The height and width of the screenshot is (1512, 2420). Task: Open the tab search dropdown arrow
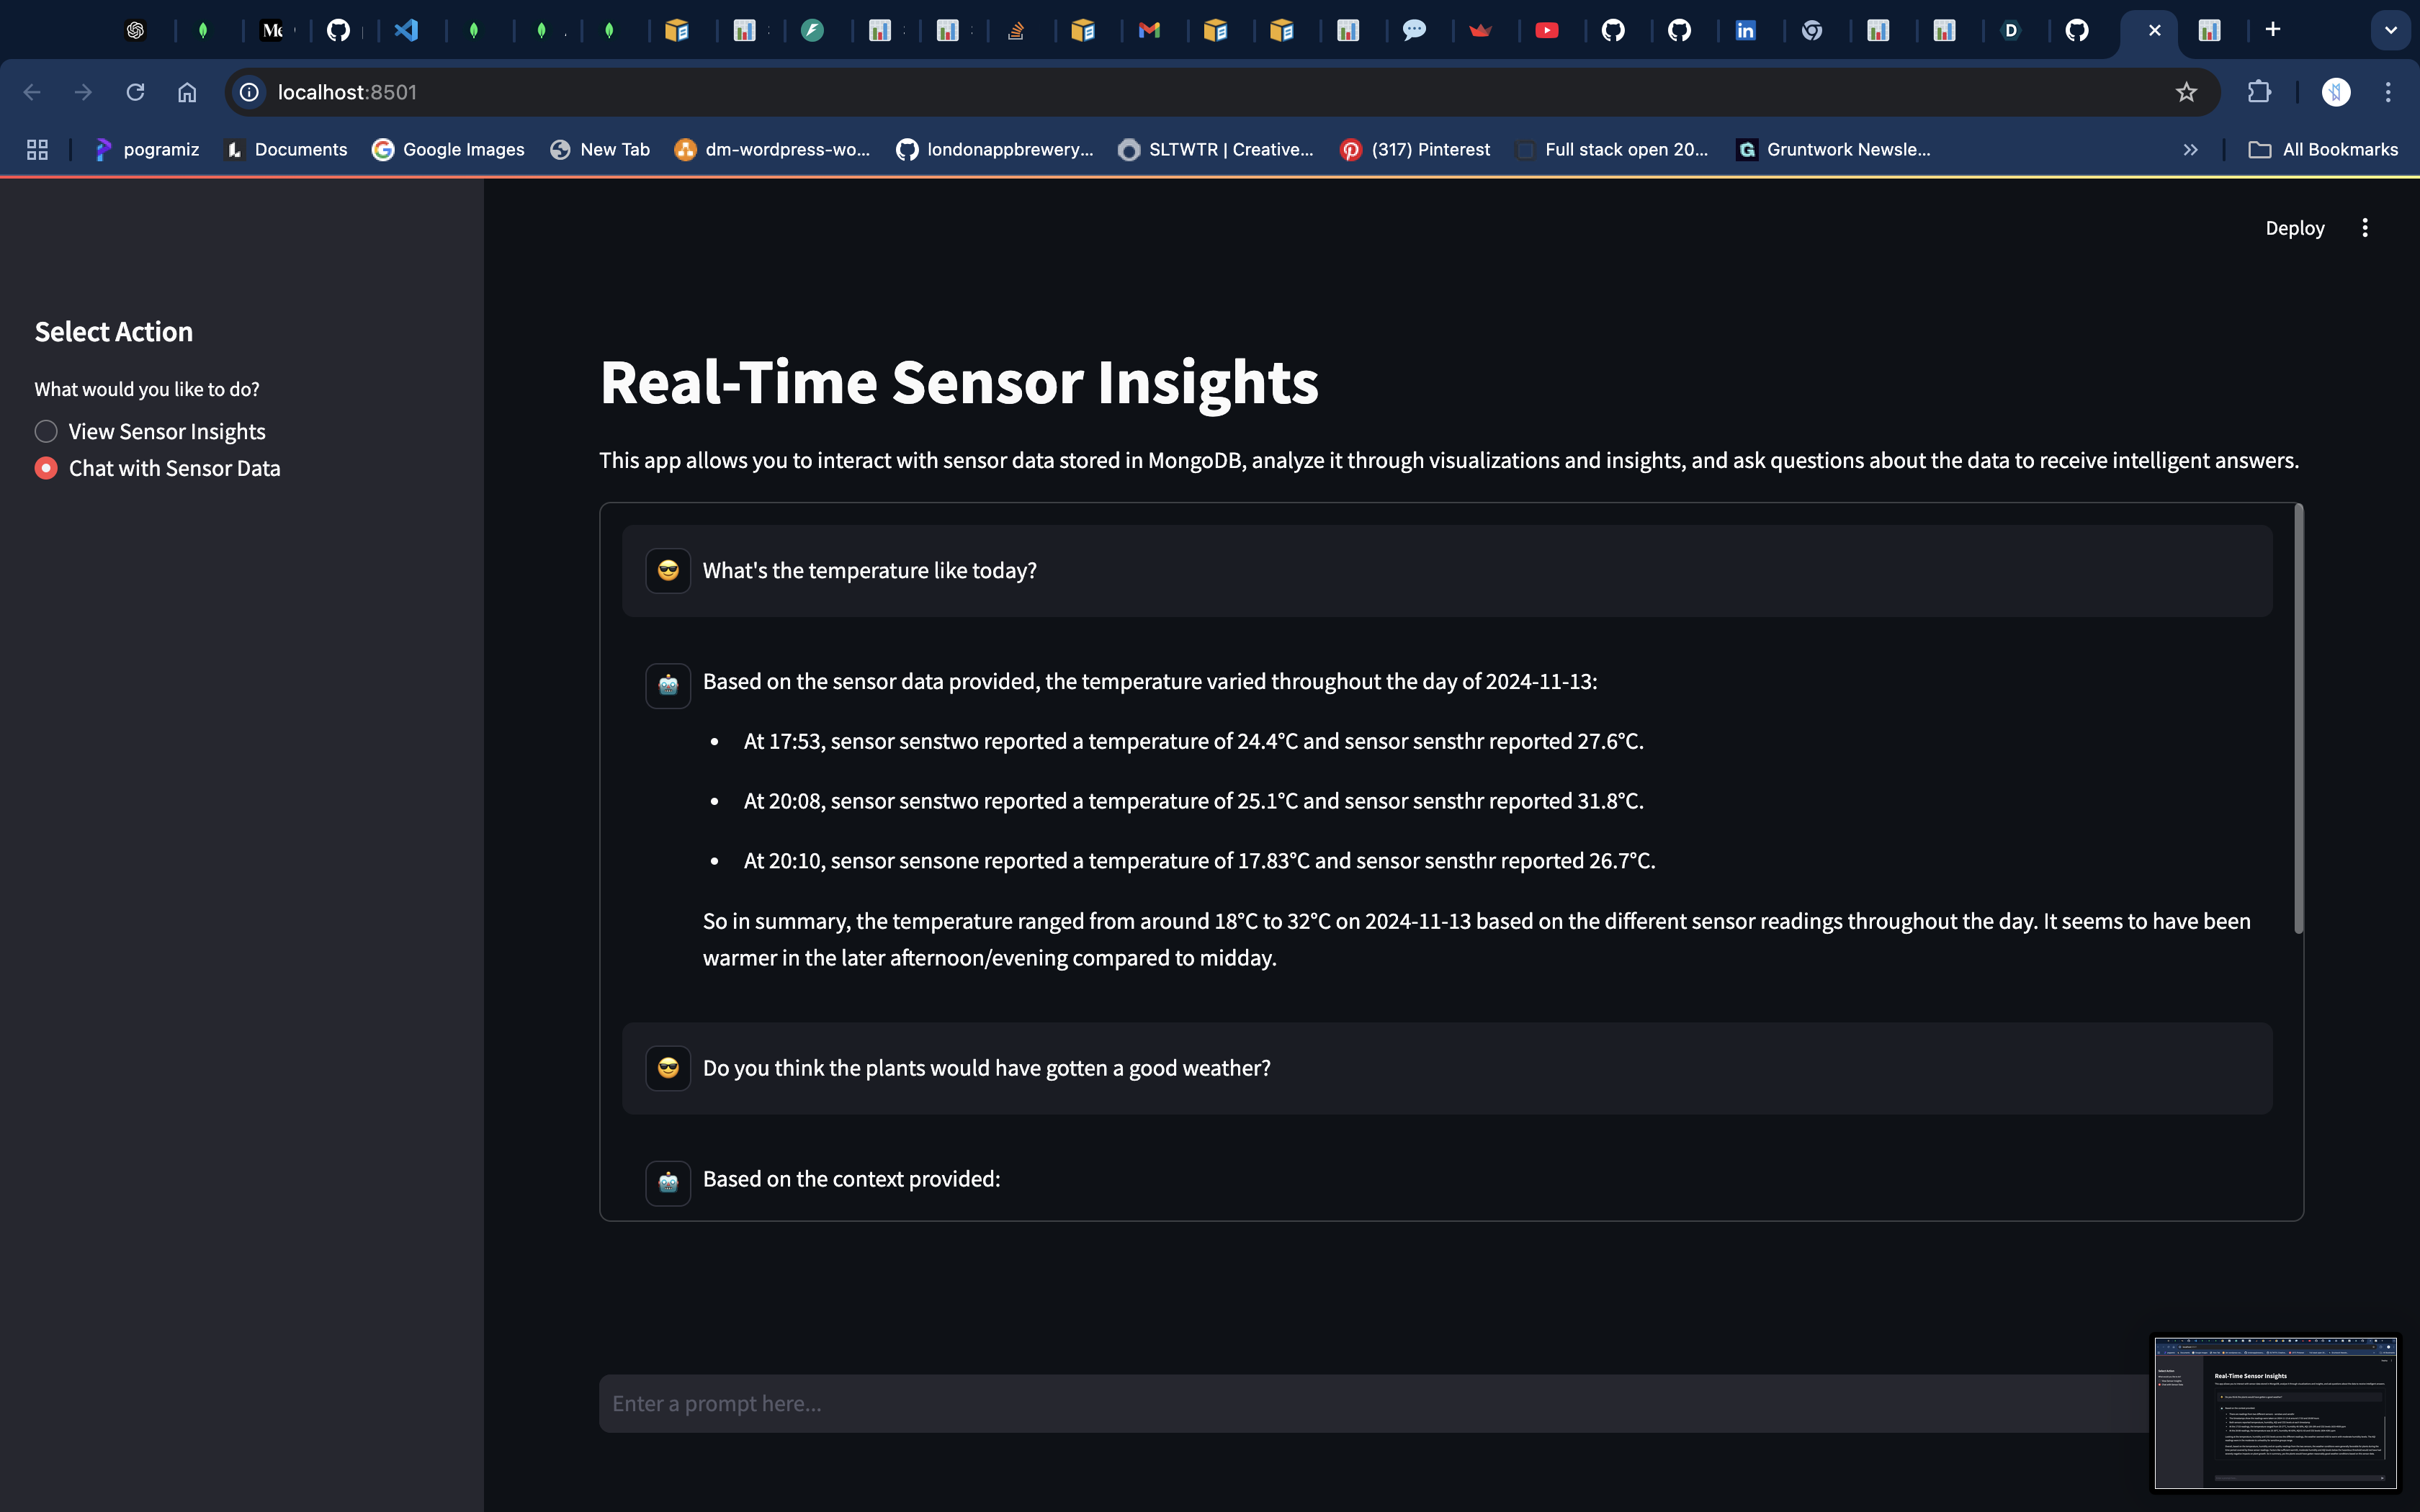tap(2390, 30)
